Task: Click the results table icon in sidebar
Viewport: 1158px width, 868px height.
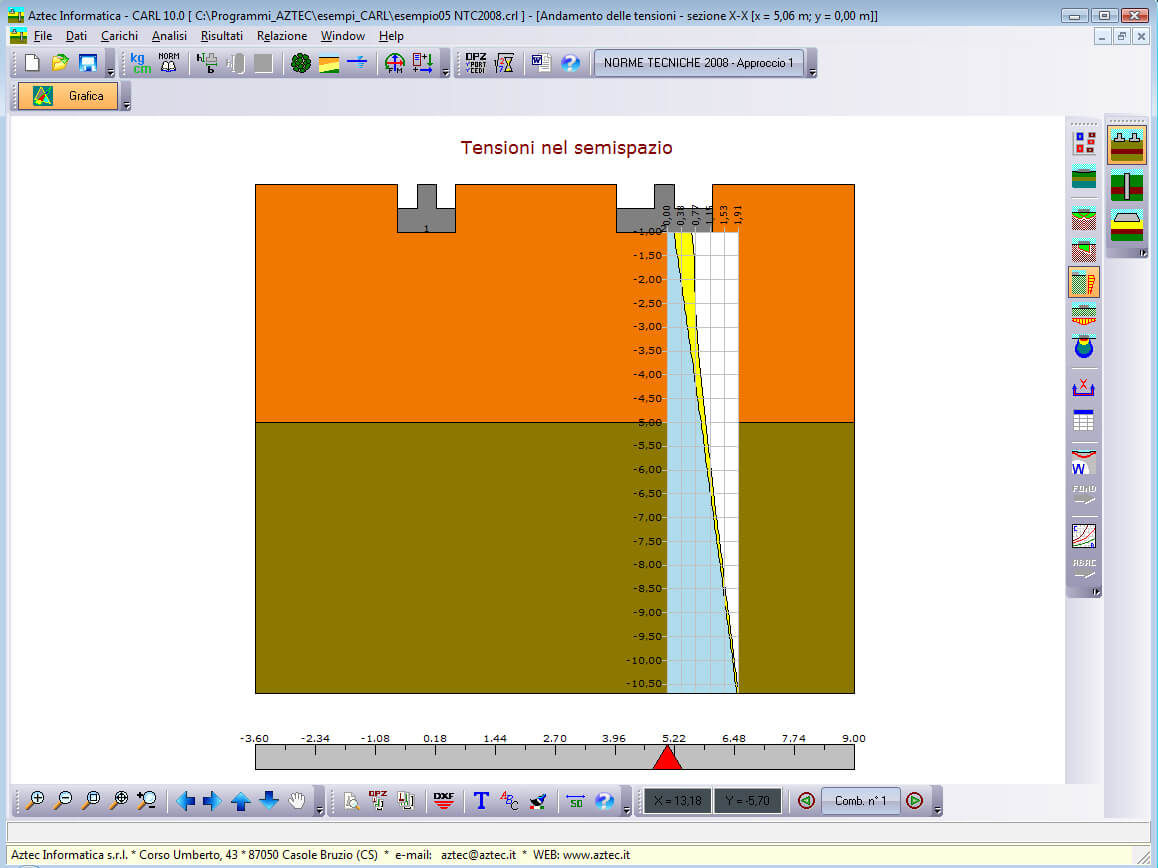Action: (1083, 421)
